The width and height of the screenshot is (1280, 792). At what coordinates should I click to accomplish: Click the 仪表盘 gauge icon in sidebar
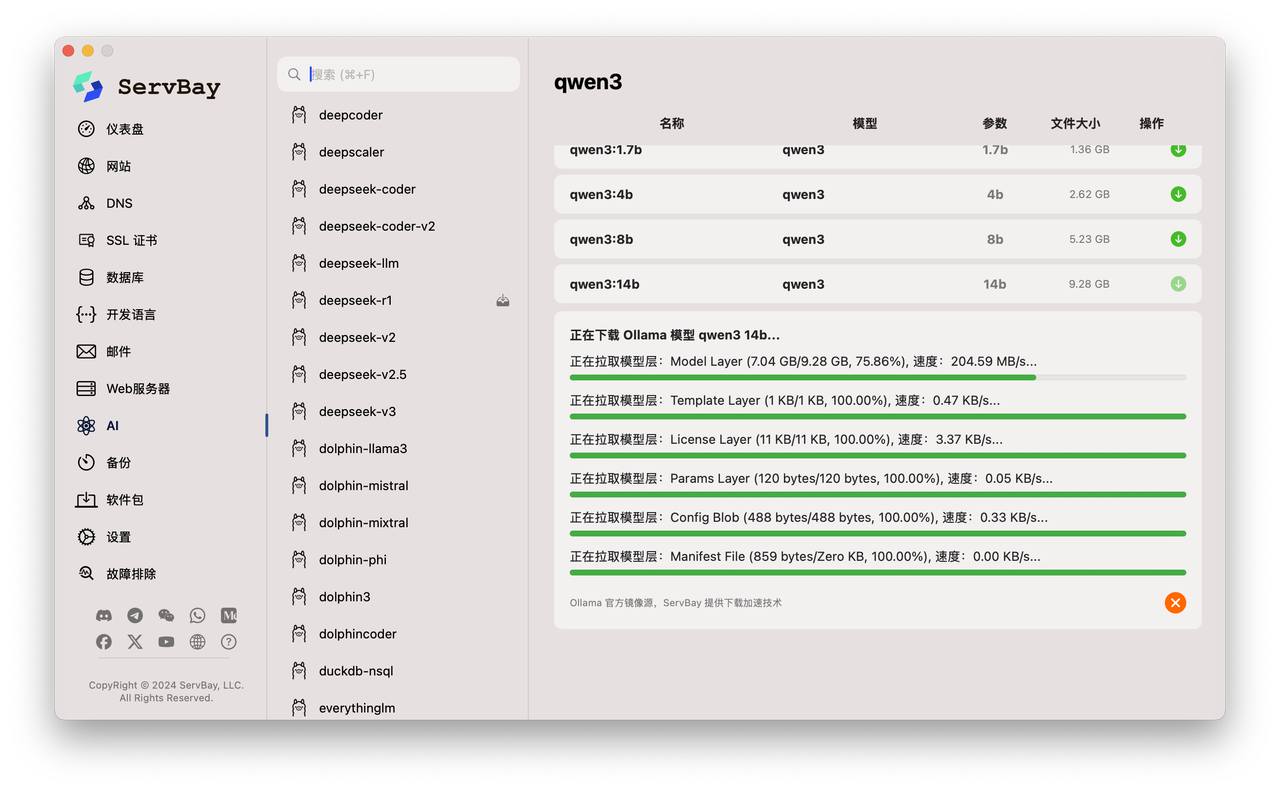tap(86, 129)
